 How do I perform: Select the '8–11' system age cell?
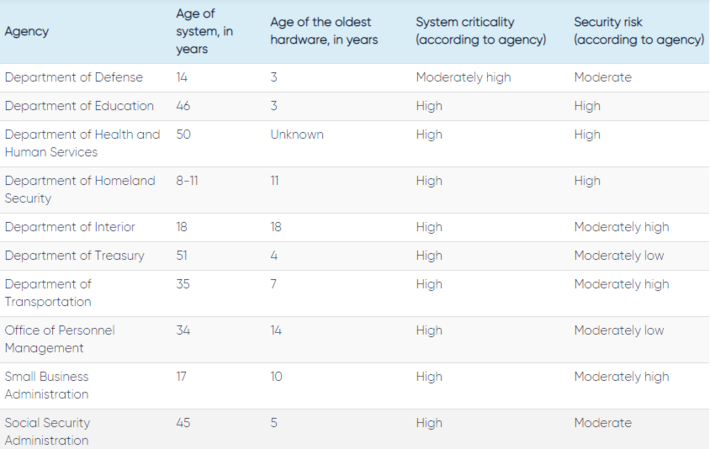(x=187, y=181)
